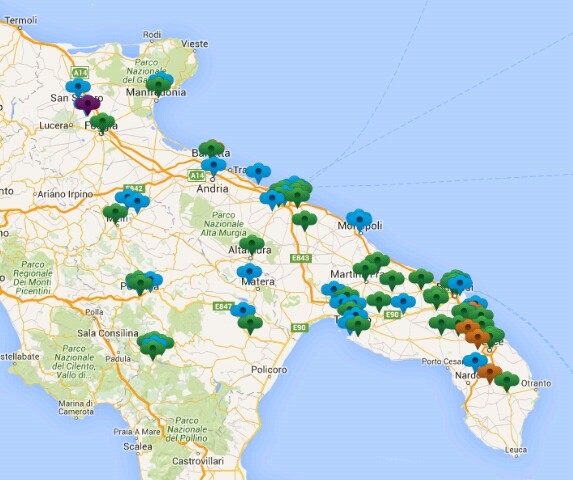
Task: Click the E843 road sign
Action: tap(301, 258)
